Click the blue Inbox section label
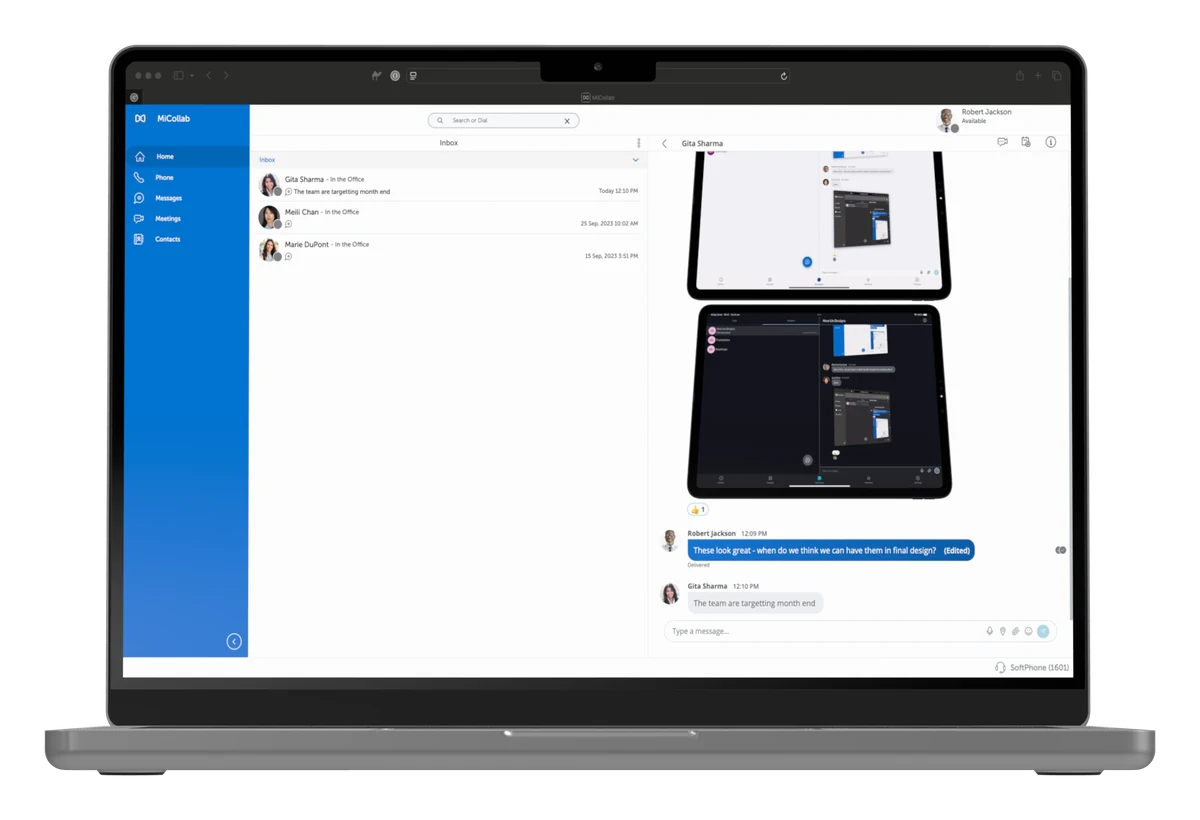 (267, 160)
